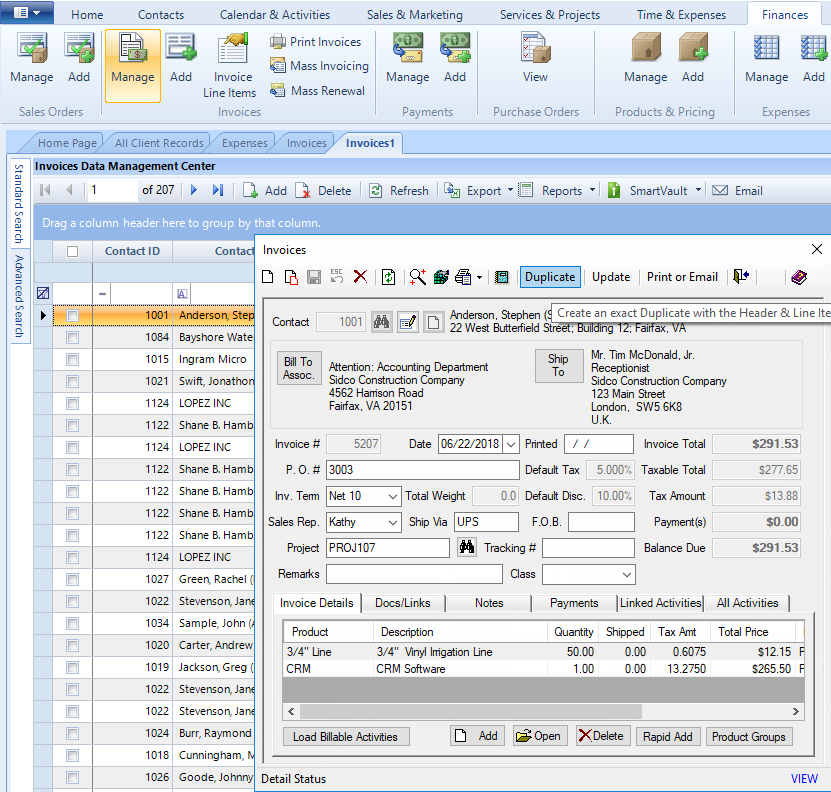Viewport: 831px width, 792px height.
Task: Jump to last record in navigator
Action: 218,190
